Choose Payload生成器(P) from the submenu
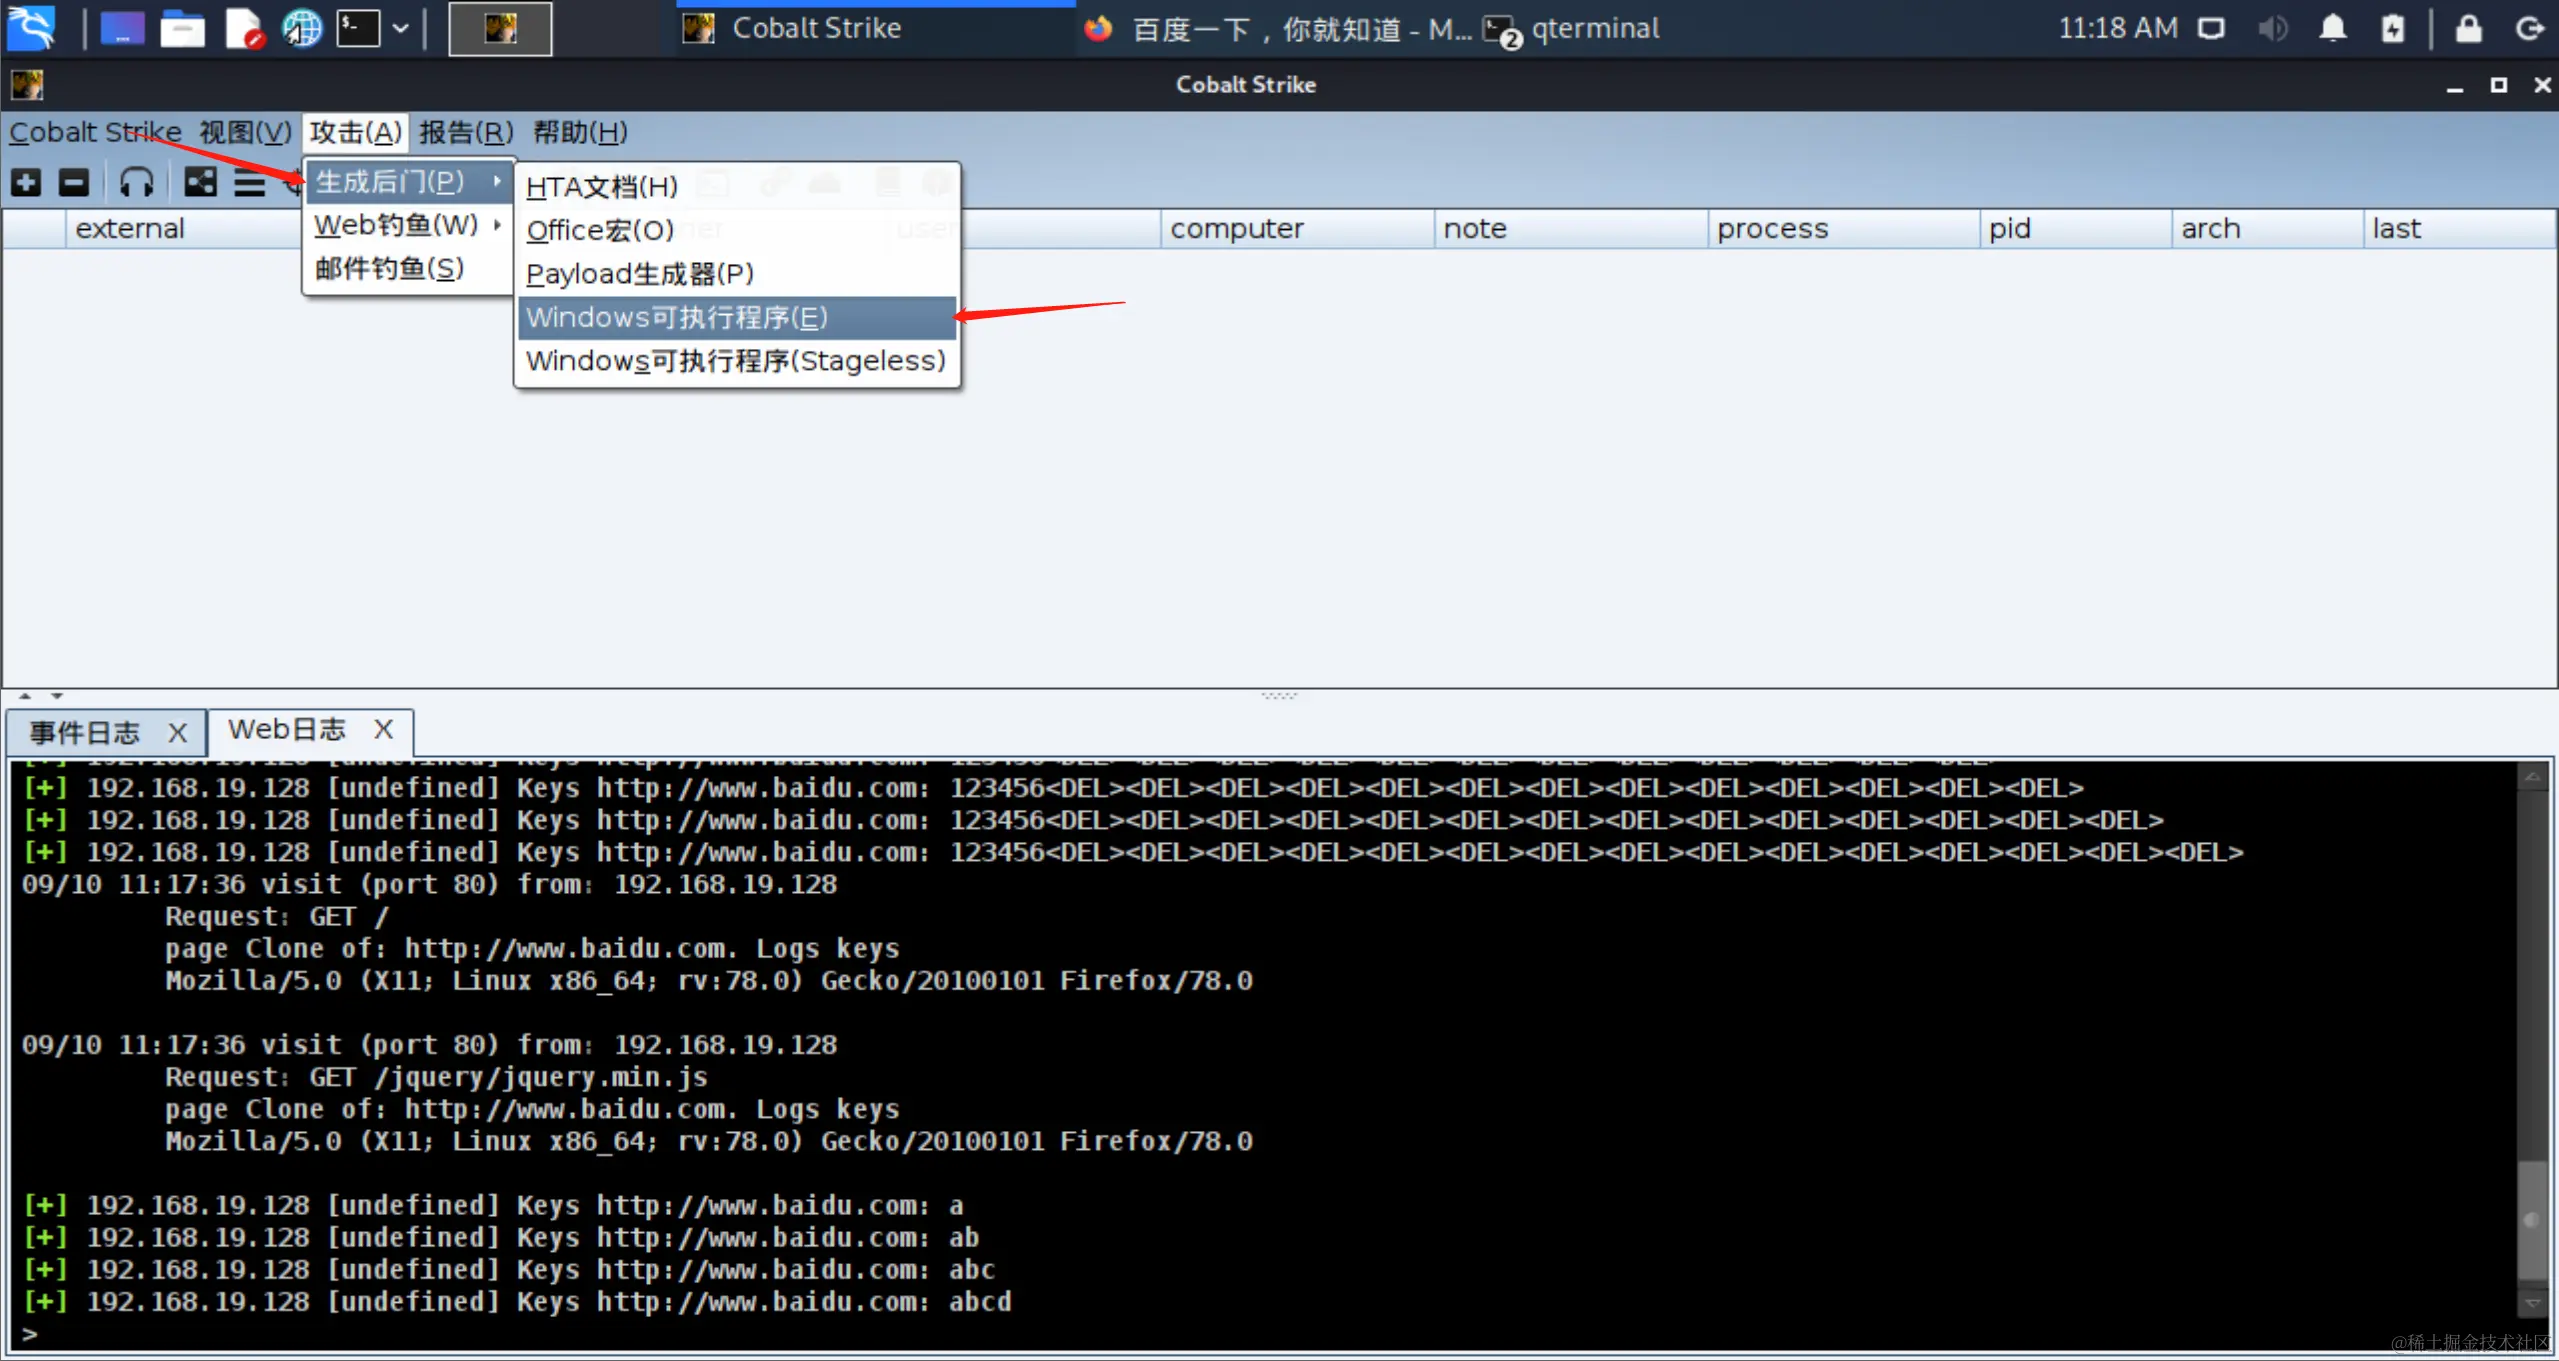The width and height of the screenshot is (2559, 1361). click(x=640, y=274)
